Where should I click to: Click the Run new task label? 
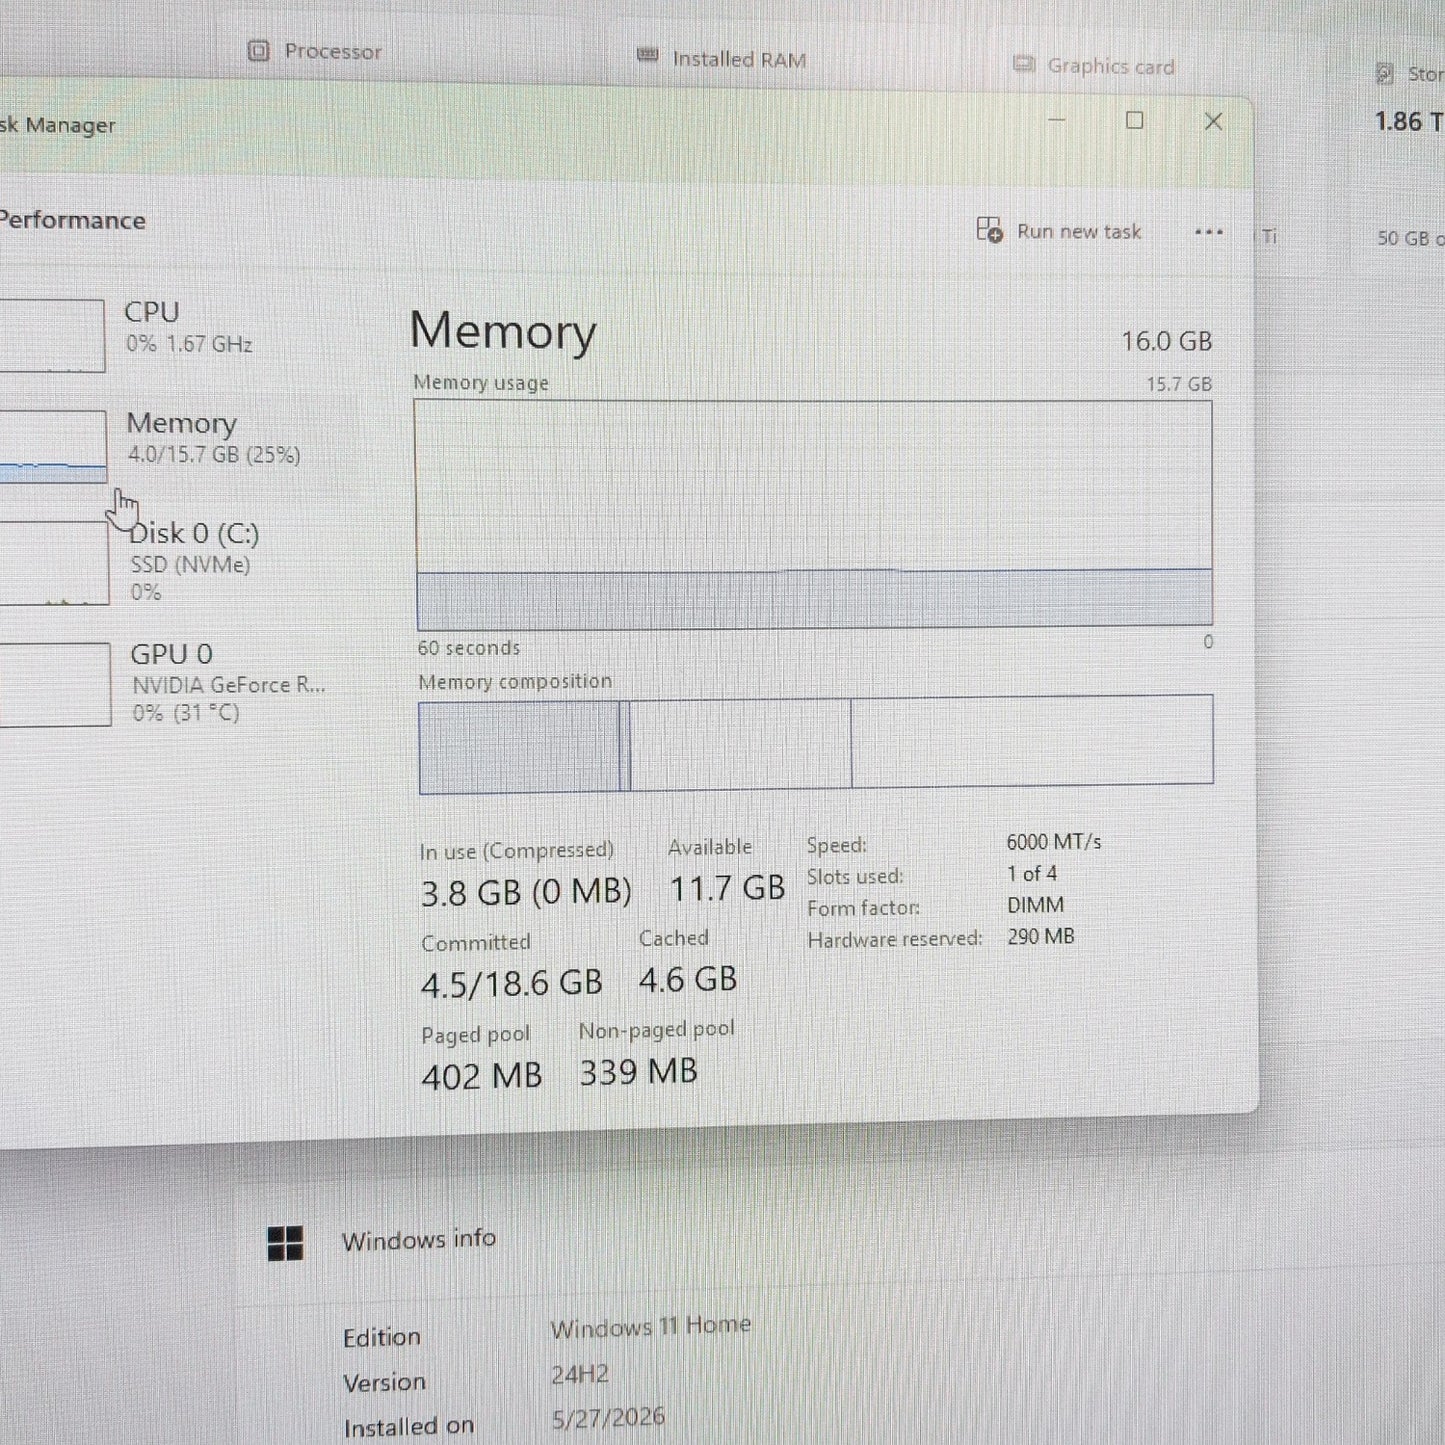click(x=1079, y=232)
